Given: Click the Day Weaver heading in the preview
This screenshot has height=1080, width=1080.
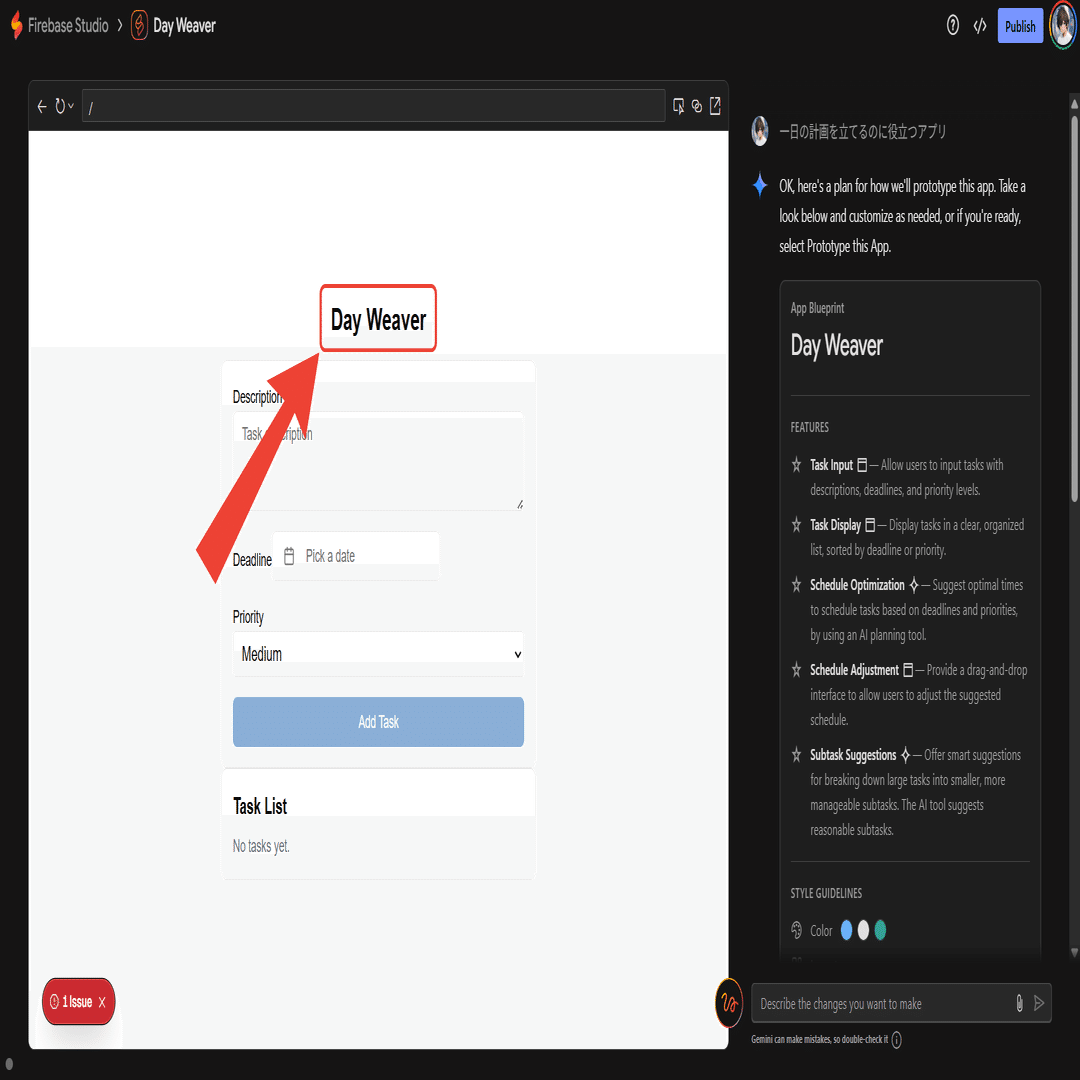Looking at the screenshot, I should click(378, 320).
